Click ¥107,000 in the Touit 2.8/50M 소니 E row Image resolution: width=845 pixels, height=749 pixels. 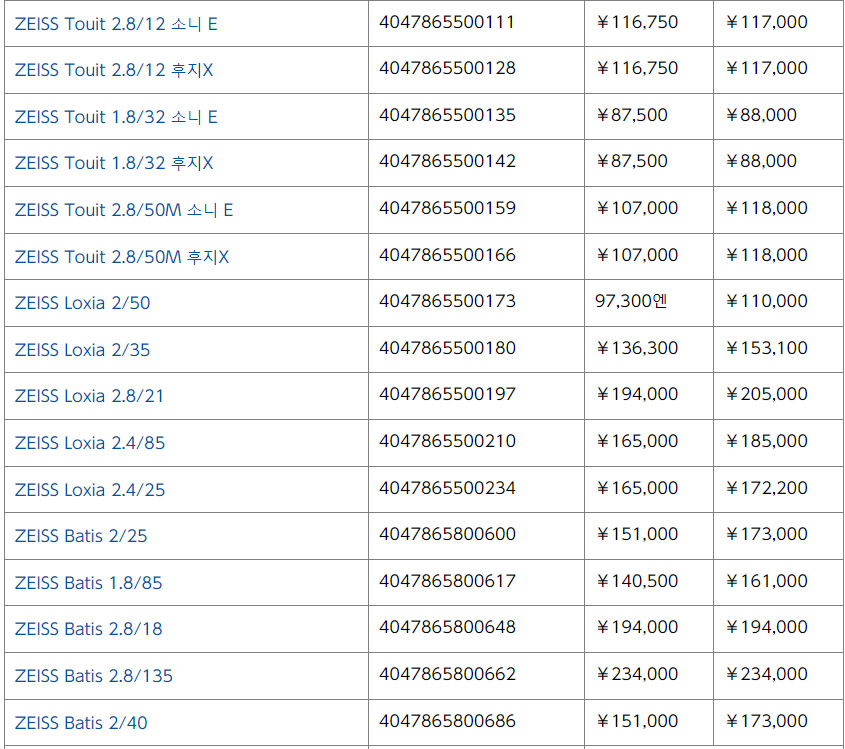click(x=637, y=207)
